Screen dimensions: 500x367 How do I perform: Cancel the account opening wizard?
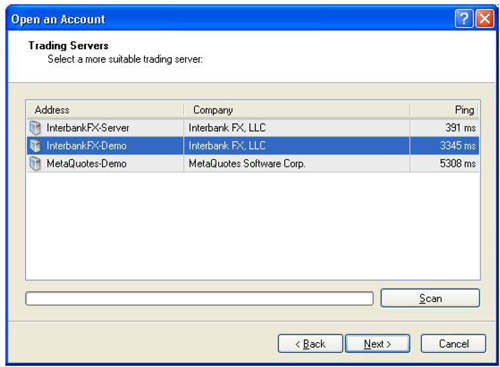click(453, 344)
